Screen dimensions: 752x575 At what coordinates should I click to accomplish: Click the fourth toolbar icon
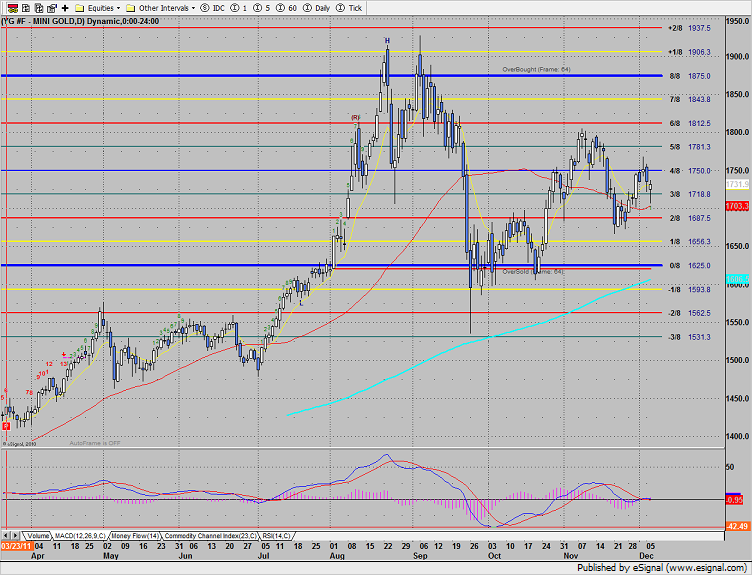coord(50,7)
